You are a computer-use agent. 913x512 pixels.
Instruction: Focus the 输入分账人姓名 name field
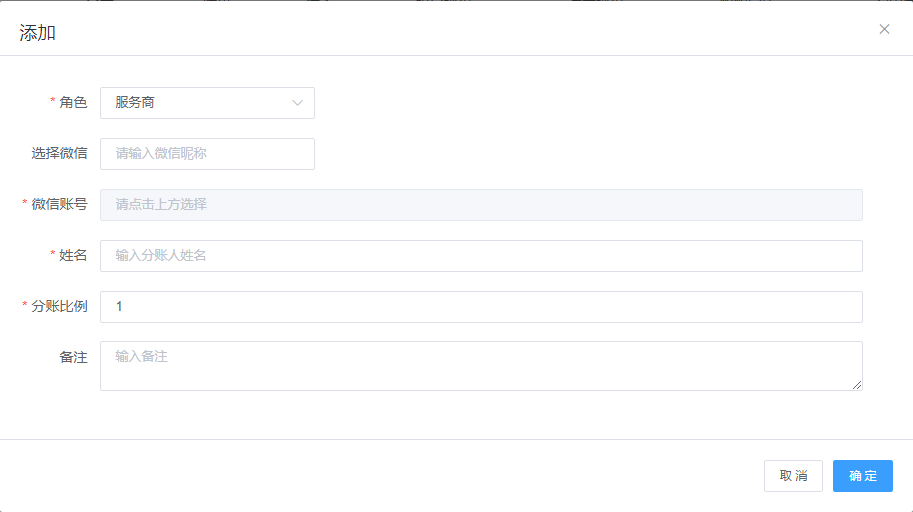pyautogui.click(x=481, y=256)
